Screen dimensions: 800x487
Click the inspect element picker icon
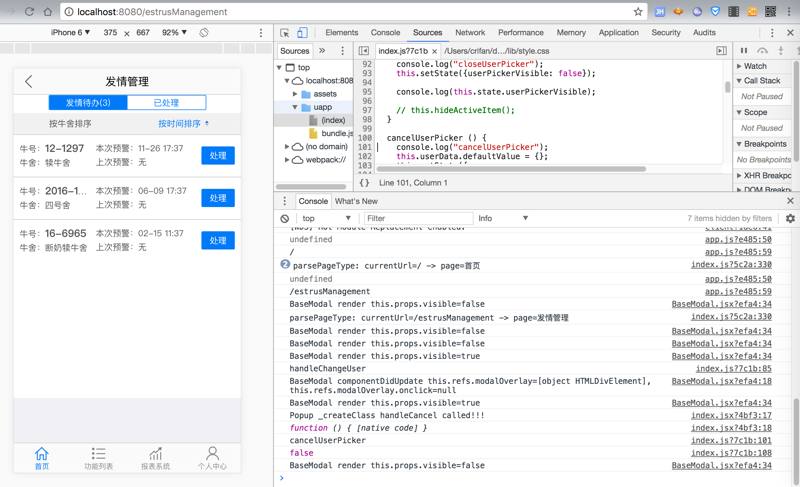(x=285, y=33)
